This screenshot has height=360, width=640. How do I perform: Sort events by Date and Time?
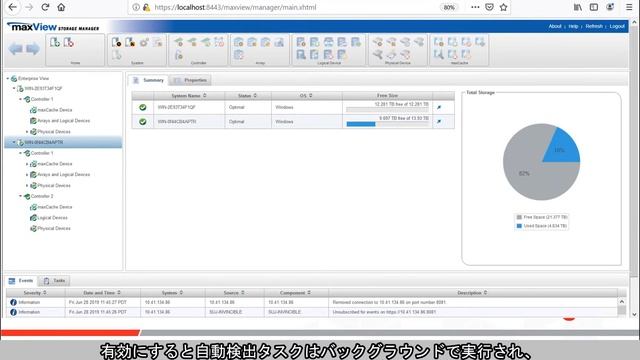point(102,293)
